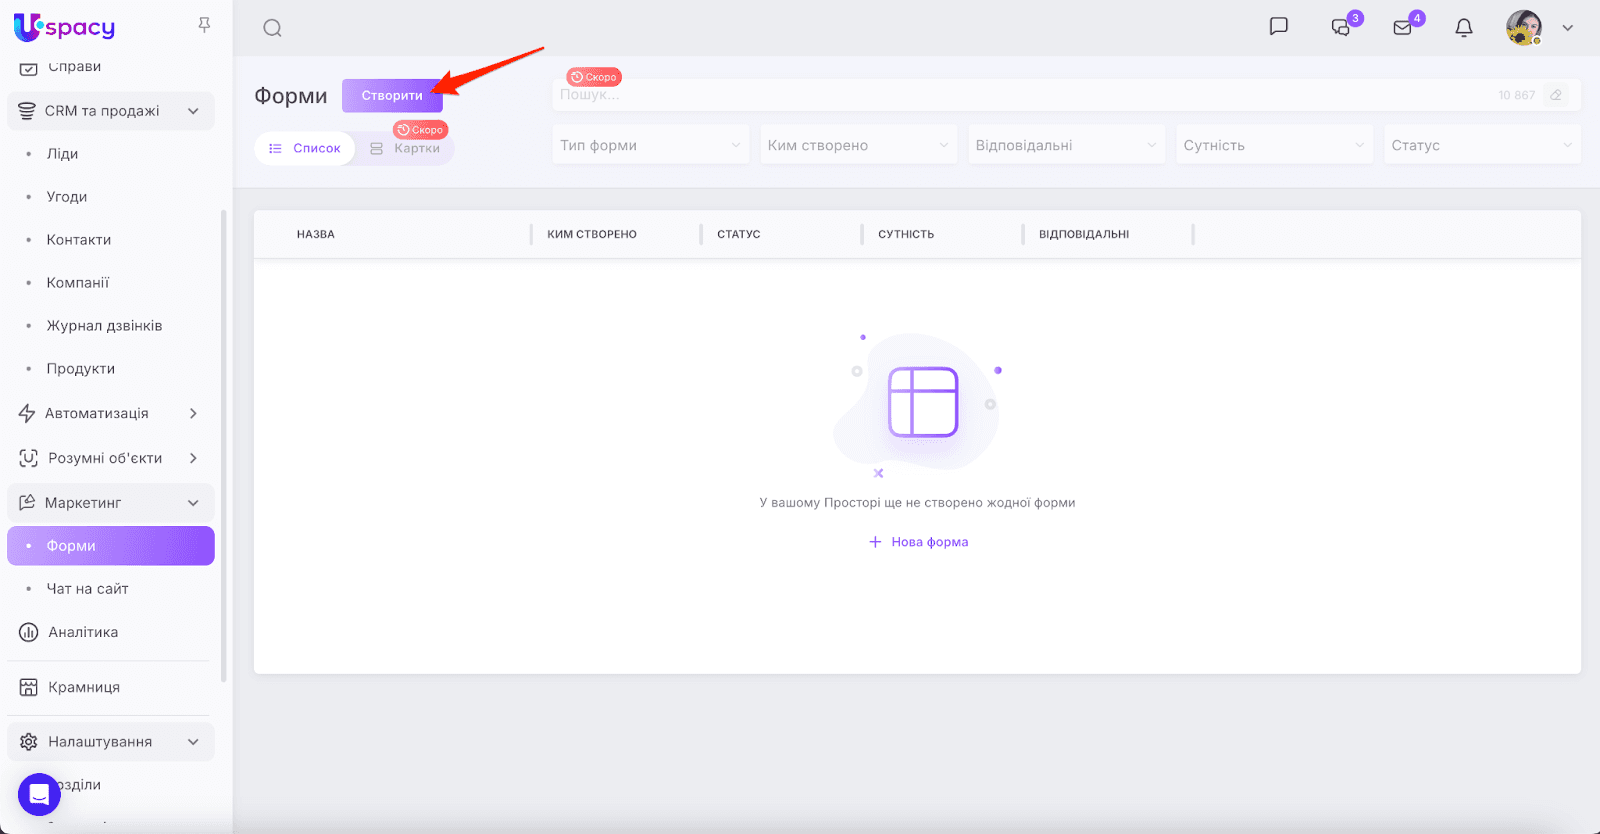Click the СТАТУС column header
Image resolution: width=1600 pixels, height=834 pixels.
coord(739,234)
